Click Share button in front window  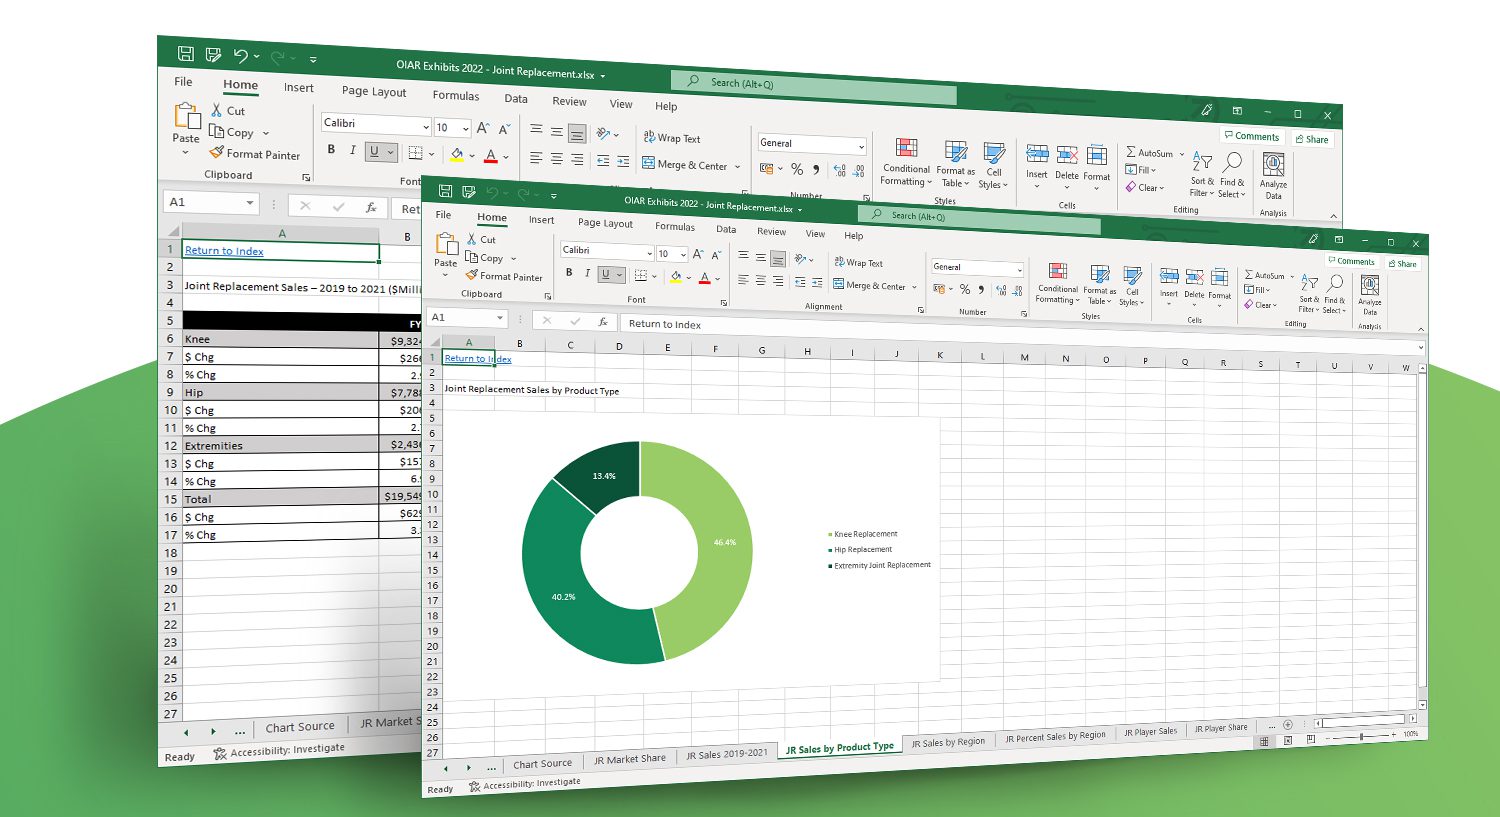[x=1402, y=264]
